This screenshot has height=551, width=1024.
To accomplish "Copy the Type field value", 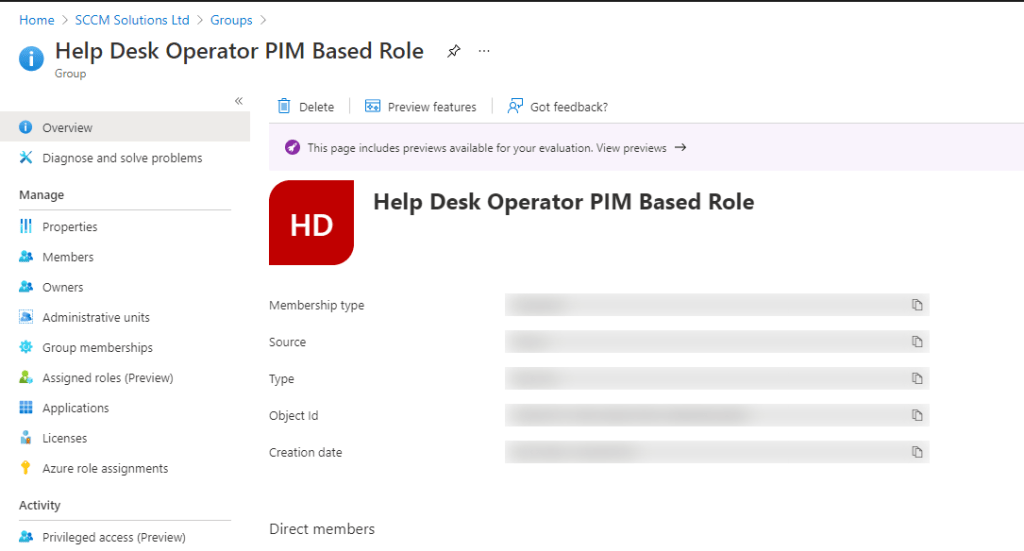I will (916, 379).
